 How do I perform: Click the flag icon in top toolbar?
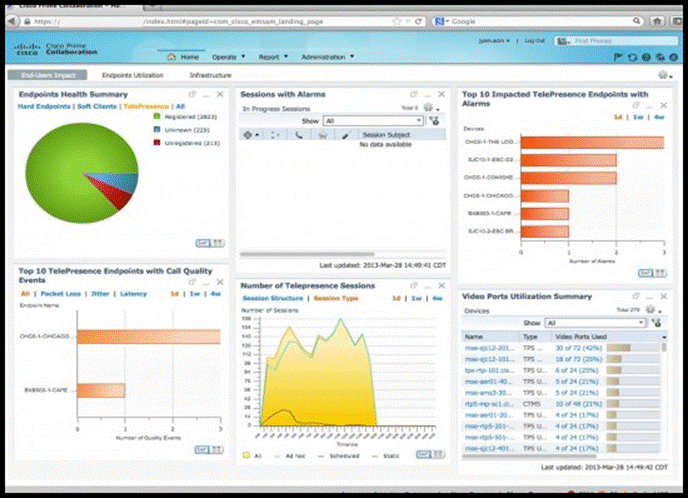(617, 58)
